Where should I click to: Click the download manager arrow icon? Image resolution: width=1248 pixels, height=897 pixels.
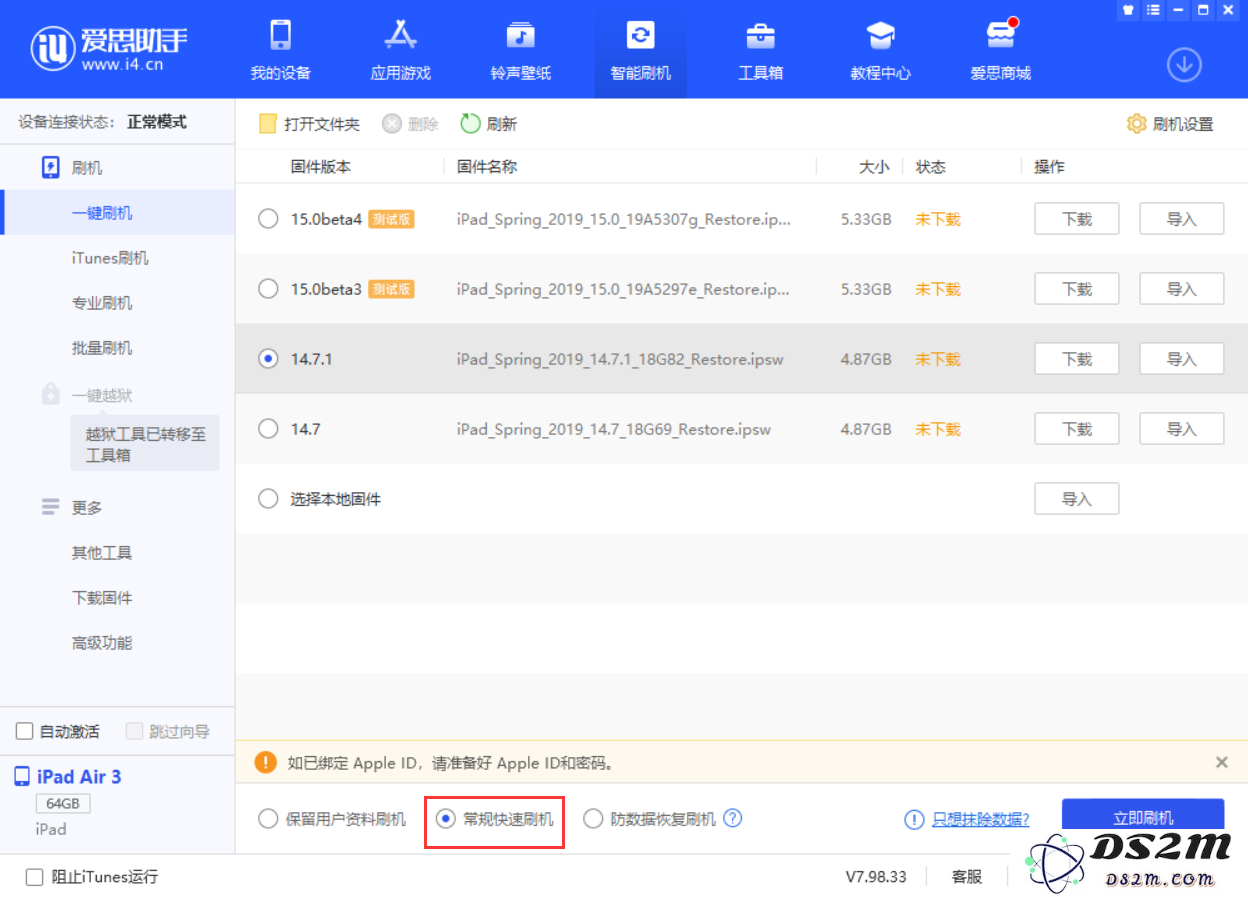coord(1184,65)
